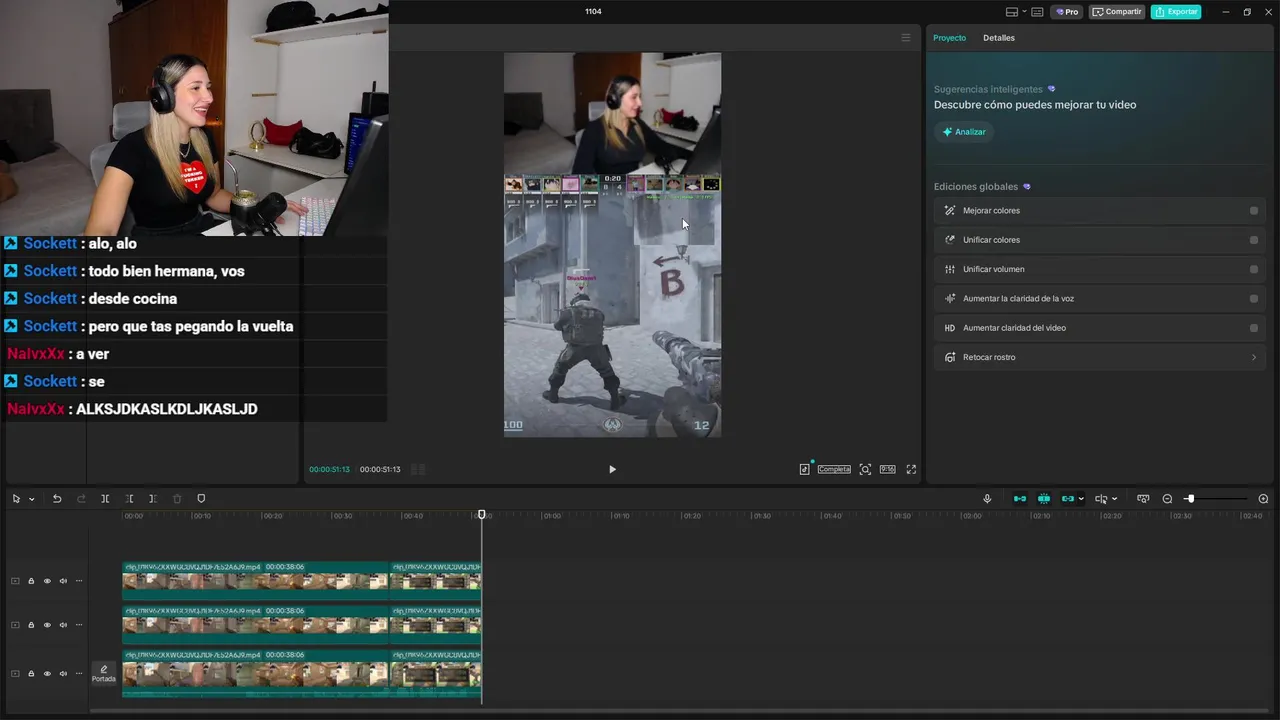Toggle preview axis button
1280x720 pixels.
pos(1101,499)
